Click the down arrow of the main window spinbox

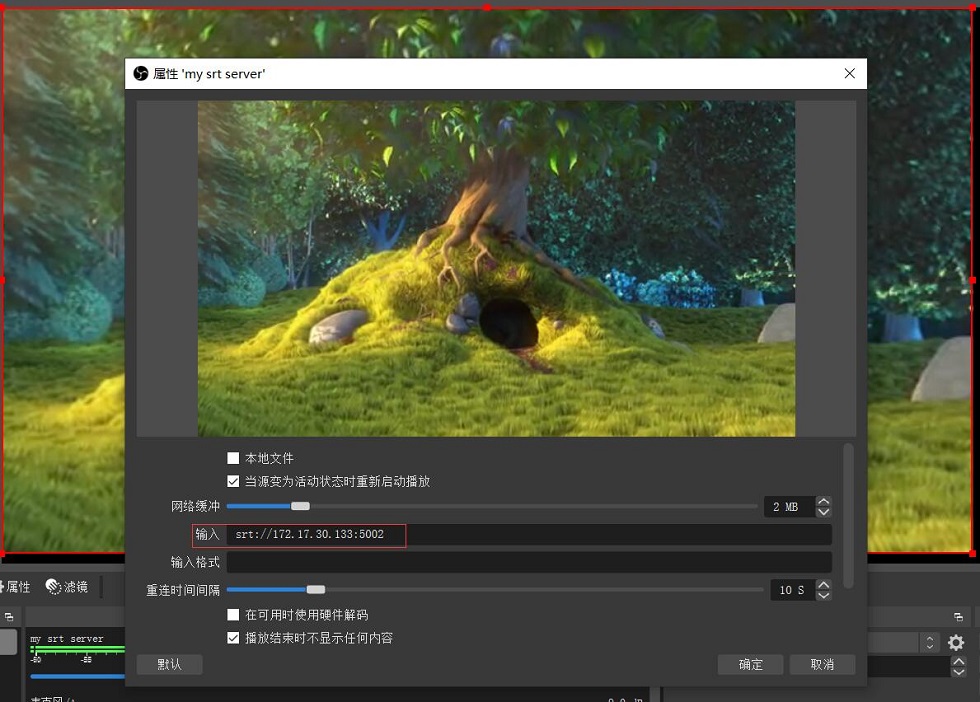pyautogui.click(x=958, y=672)
